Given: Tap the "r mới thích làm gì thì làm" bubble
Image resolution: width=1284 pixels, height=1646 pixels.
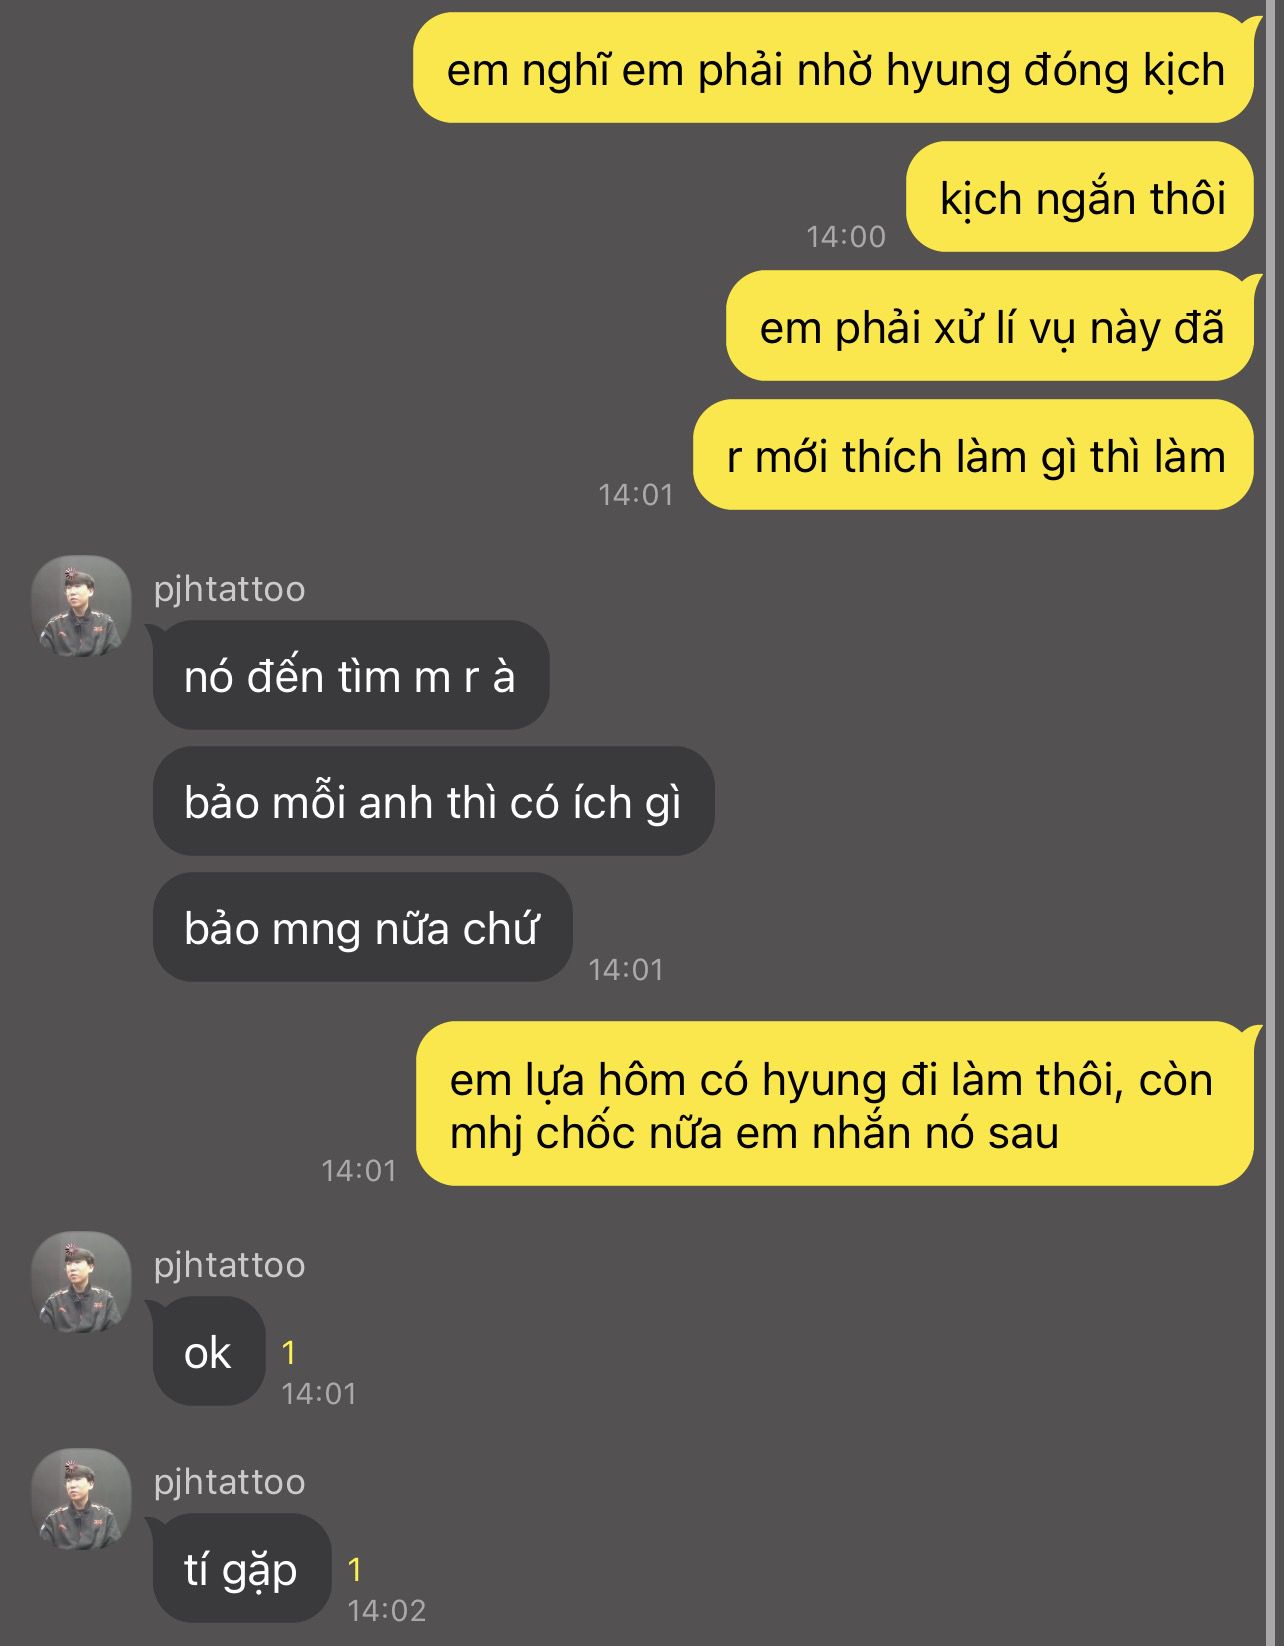Looking at the screenshot, I should pyautogui.click(x=974, y=455).
